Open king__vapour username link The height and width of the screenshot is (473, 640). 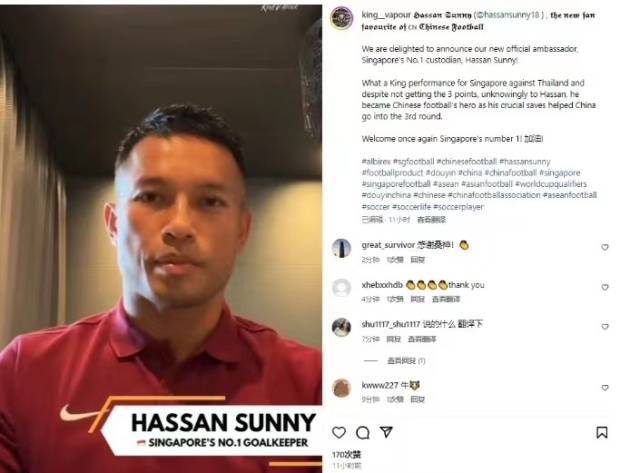(386, 15)
